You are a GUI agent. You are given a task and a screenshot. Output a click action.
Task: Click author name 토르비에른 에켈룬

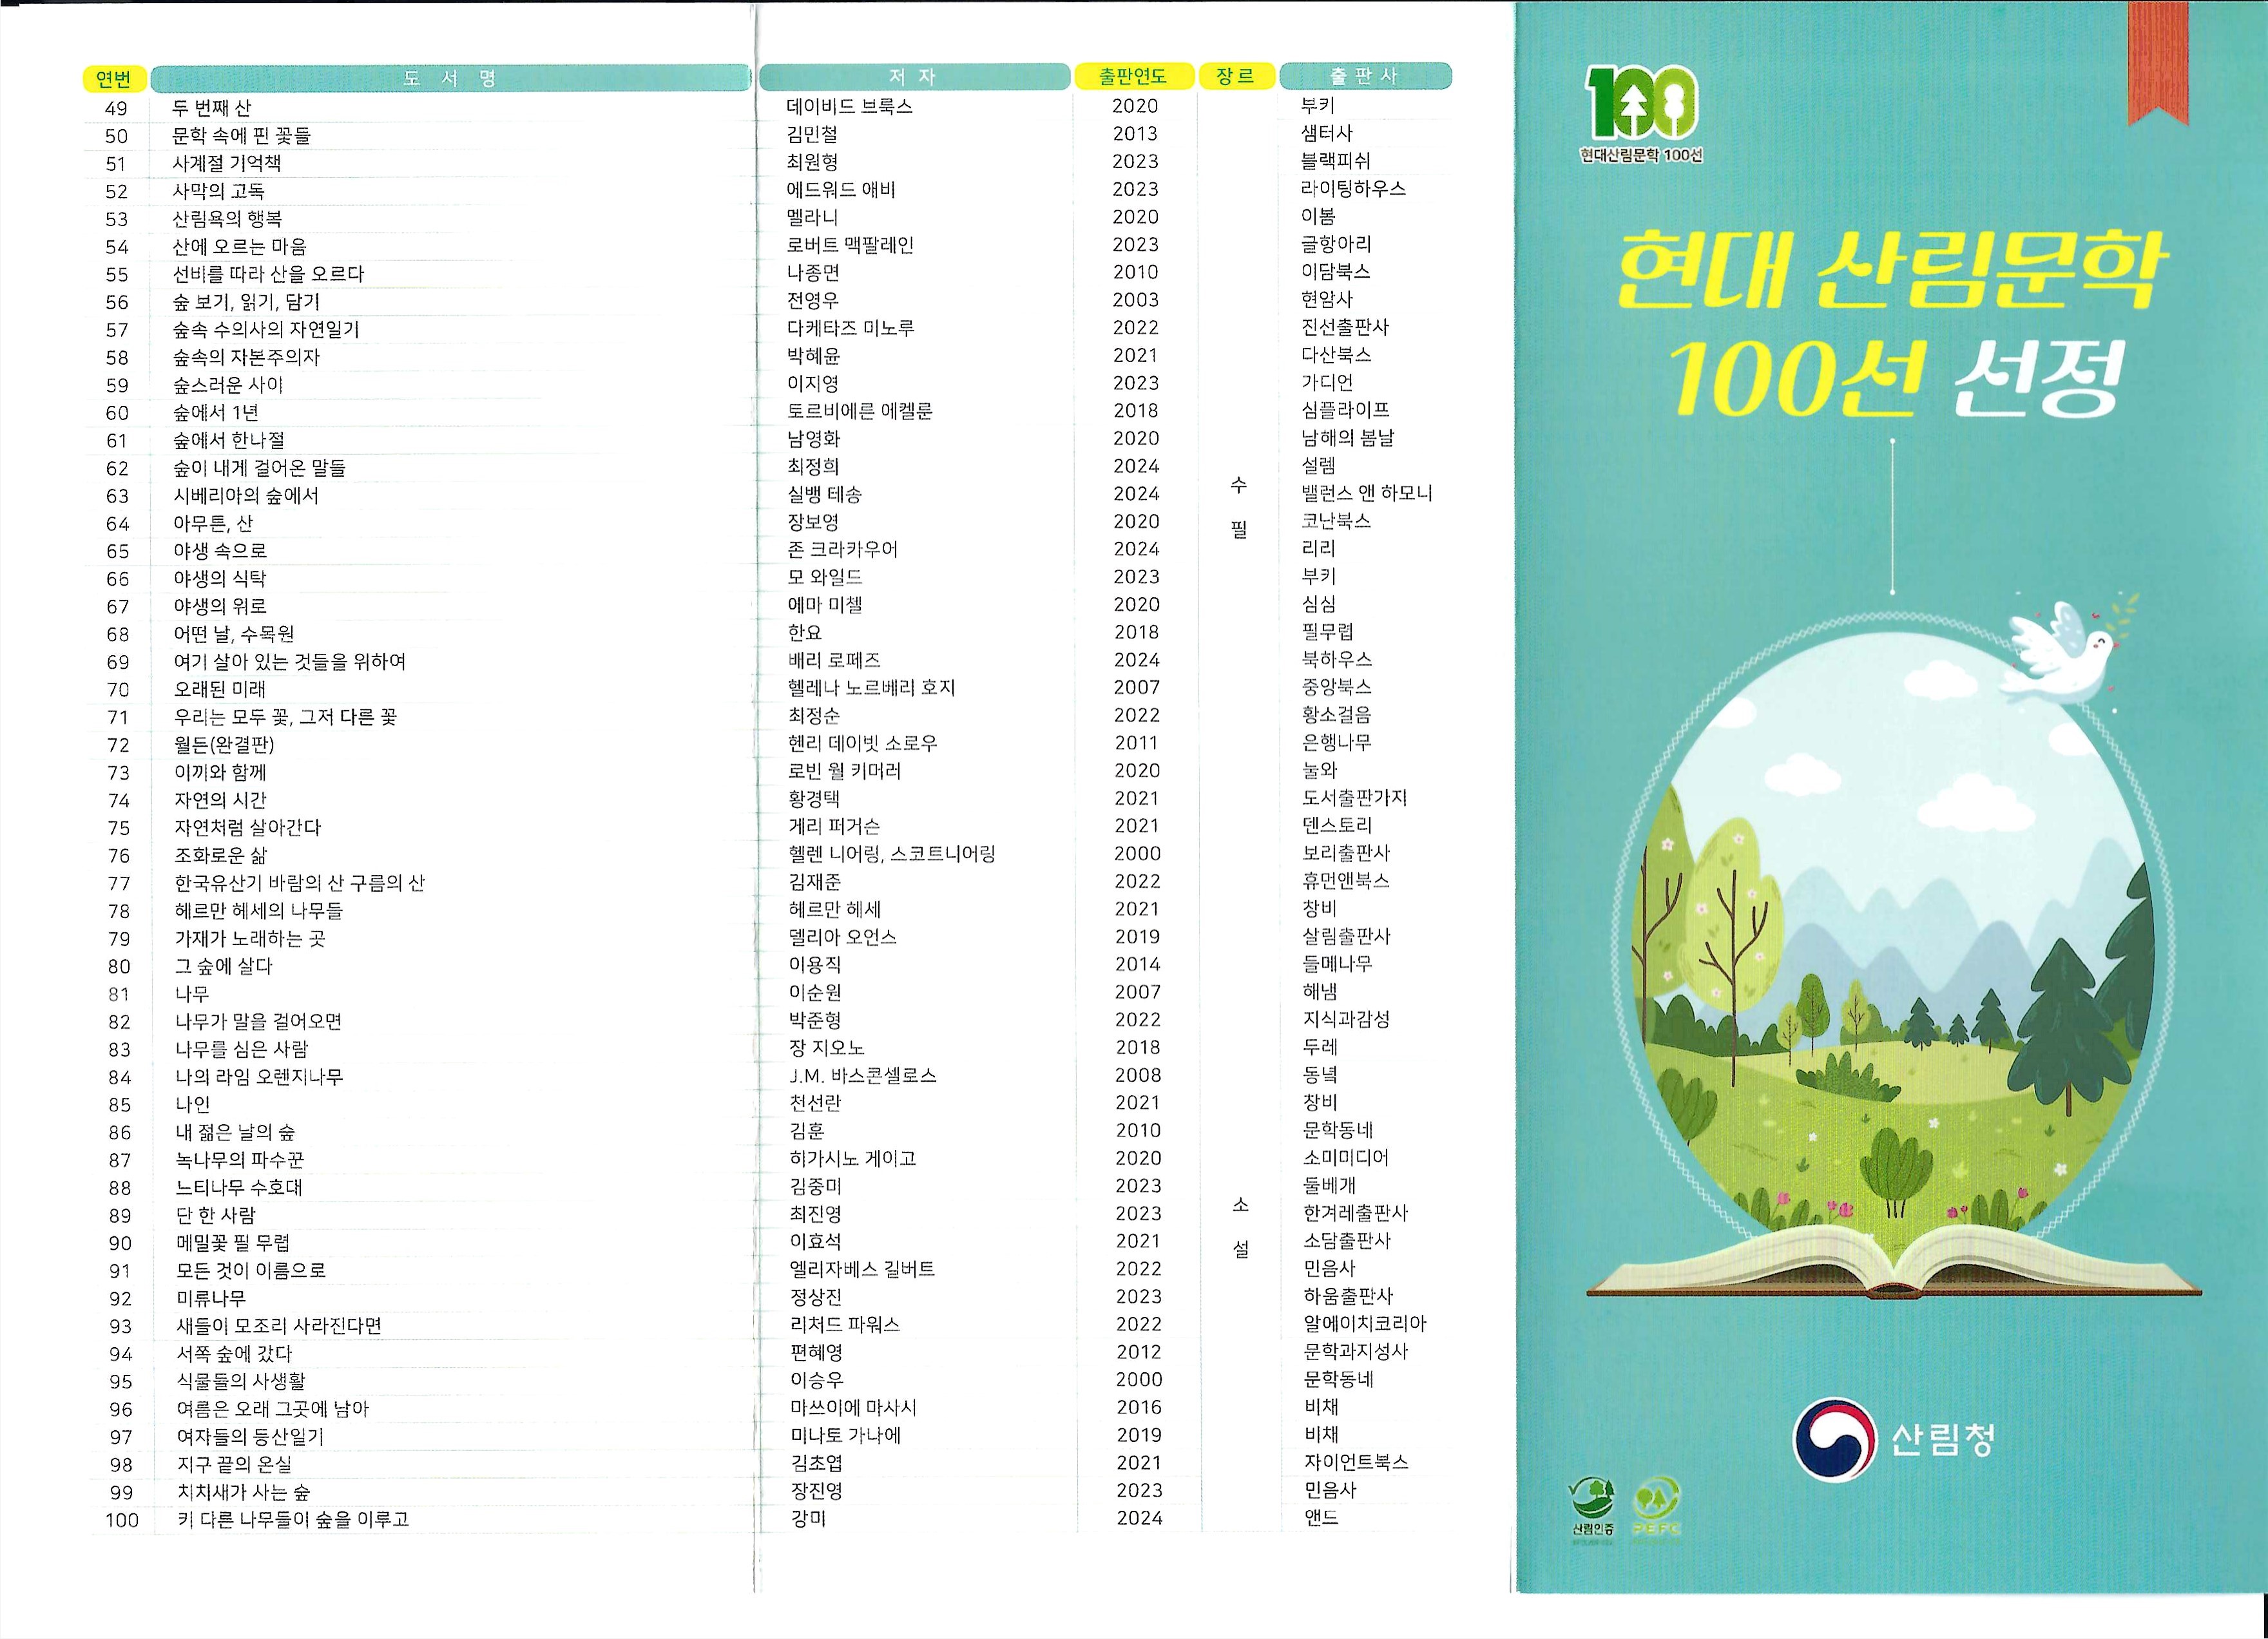pos(860,411)
